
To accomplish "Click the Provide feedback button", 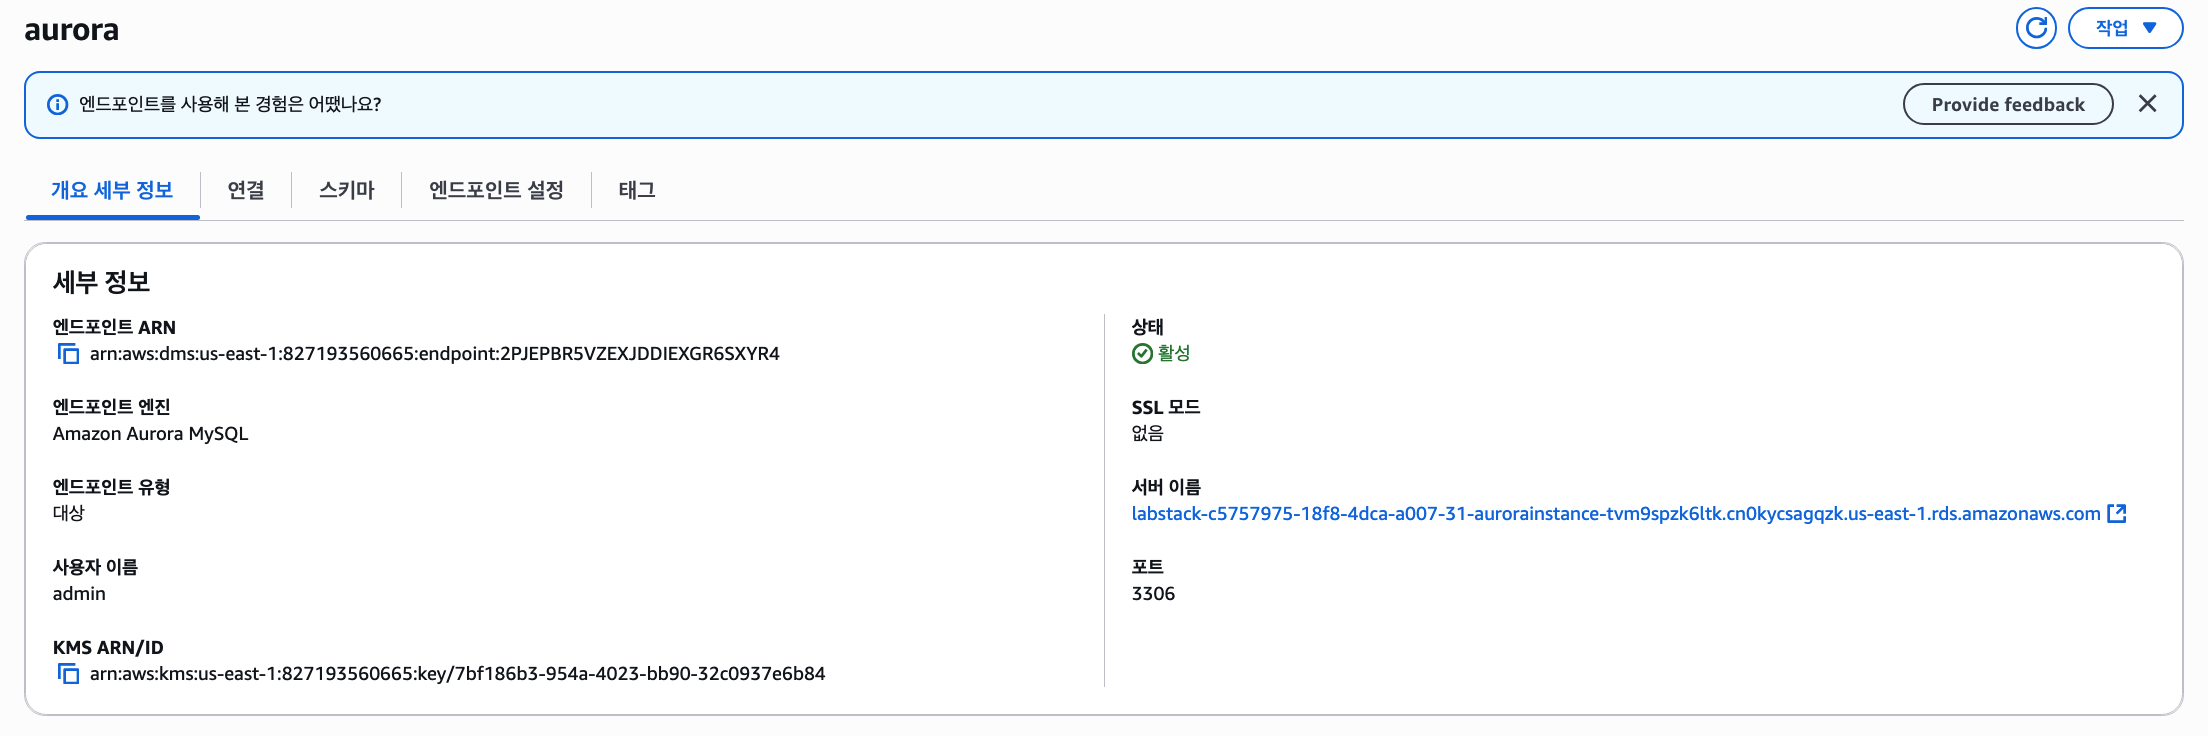I will tap(2008, 104).
